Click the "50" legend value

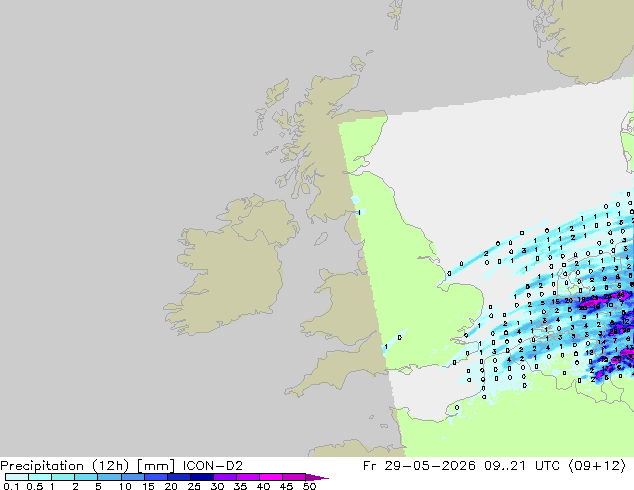310,486
